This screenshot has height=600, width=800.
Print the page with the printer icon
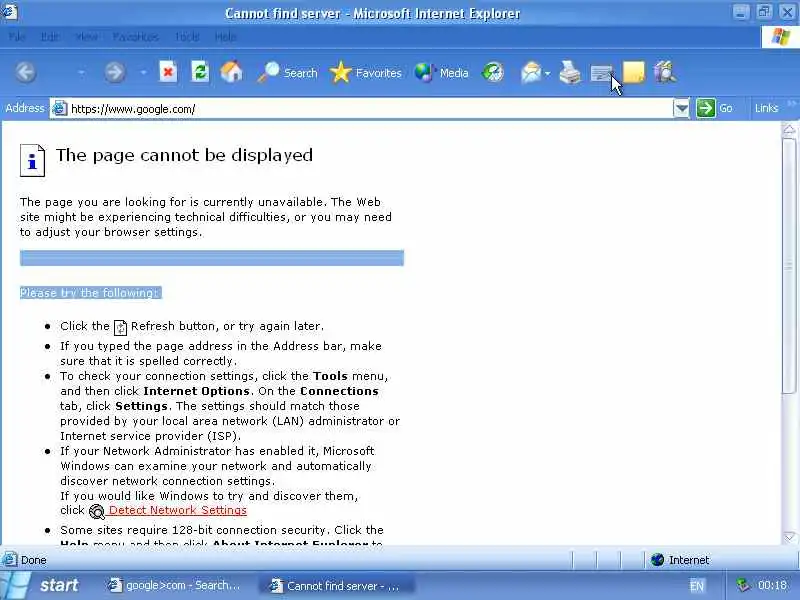coord(570,72)
